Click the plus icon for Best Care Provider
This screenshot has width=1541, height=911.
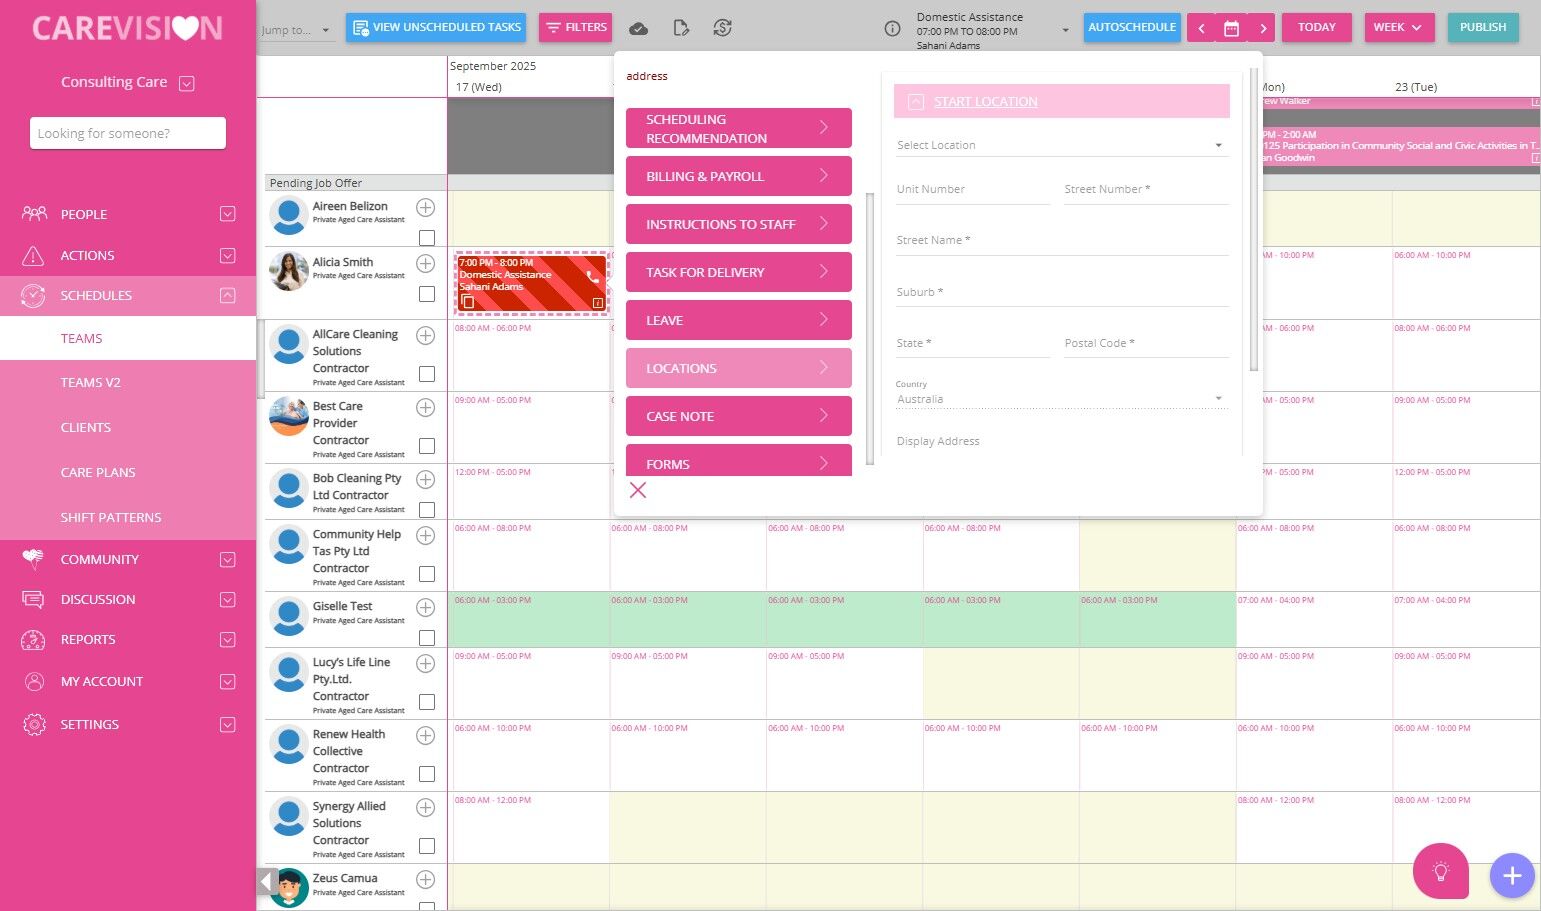click(426, 407)
